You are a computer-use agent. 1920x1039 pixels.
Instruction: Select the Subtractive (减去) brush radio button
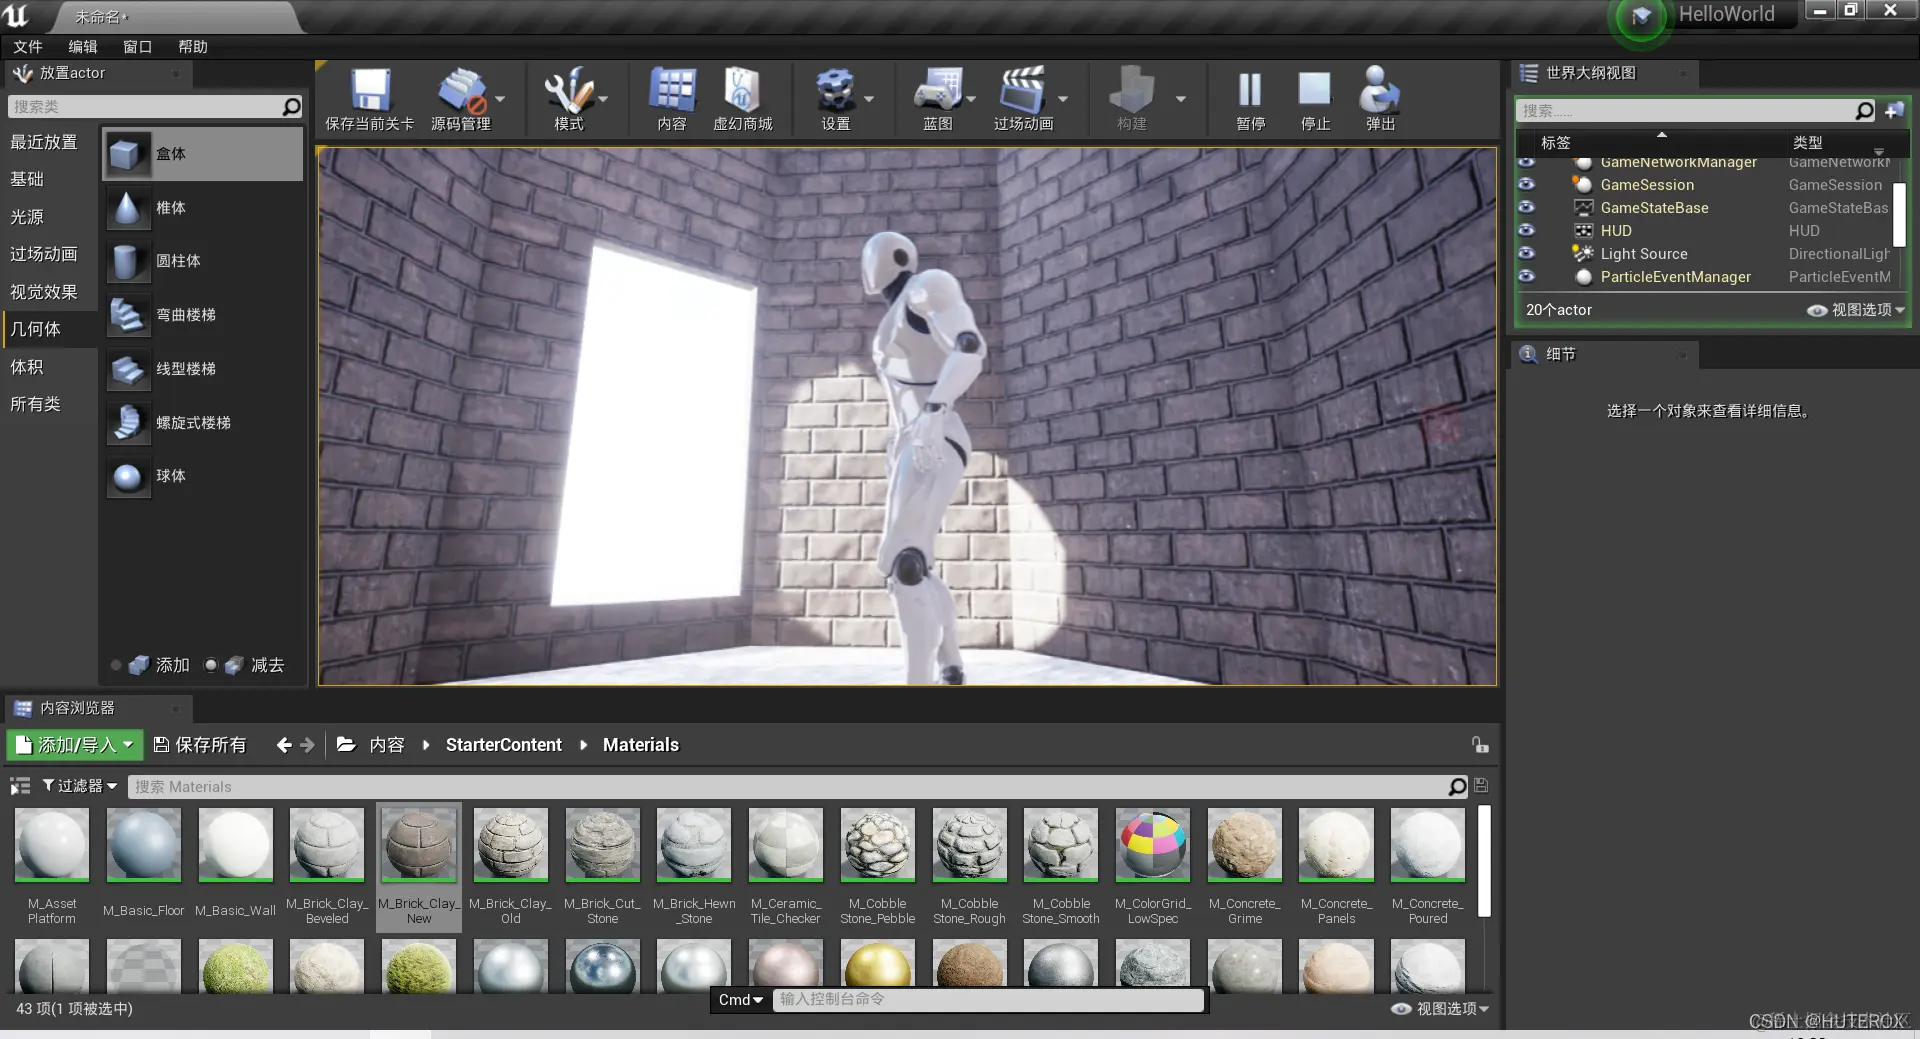(x=210, y=665)
